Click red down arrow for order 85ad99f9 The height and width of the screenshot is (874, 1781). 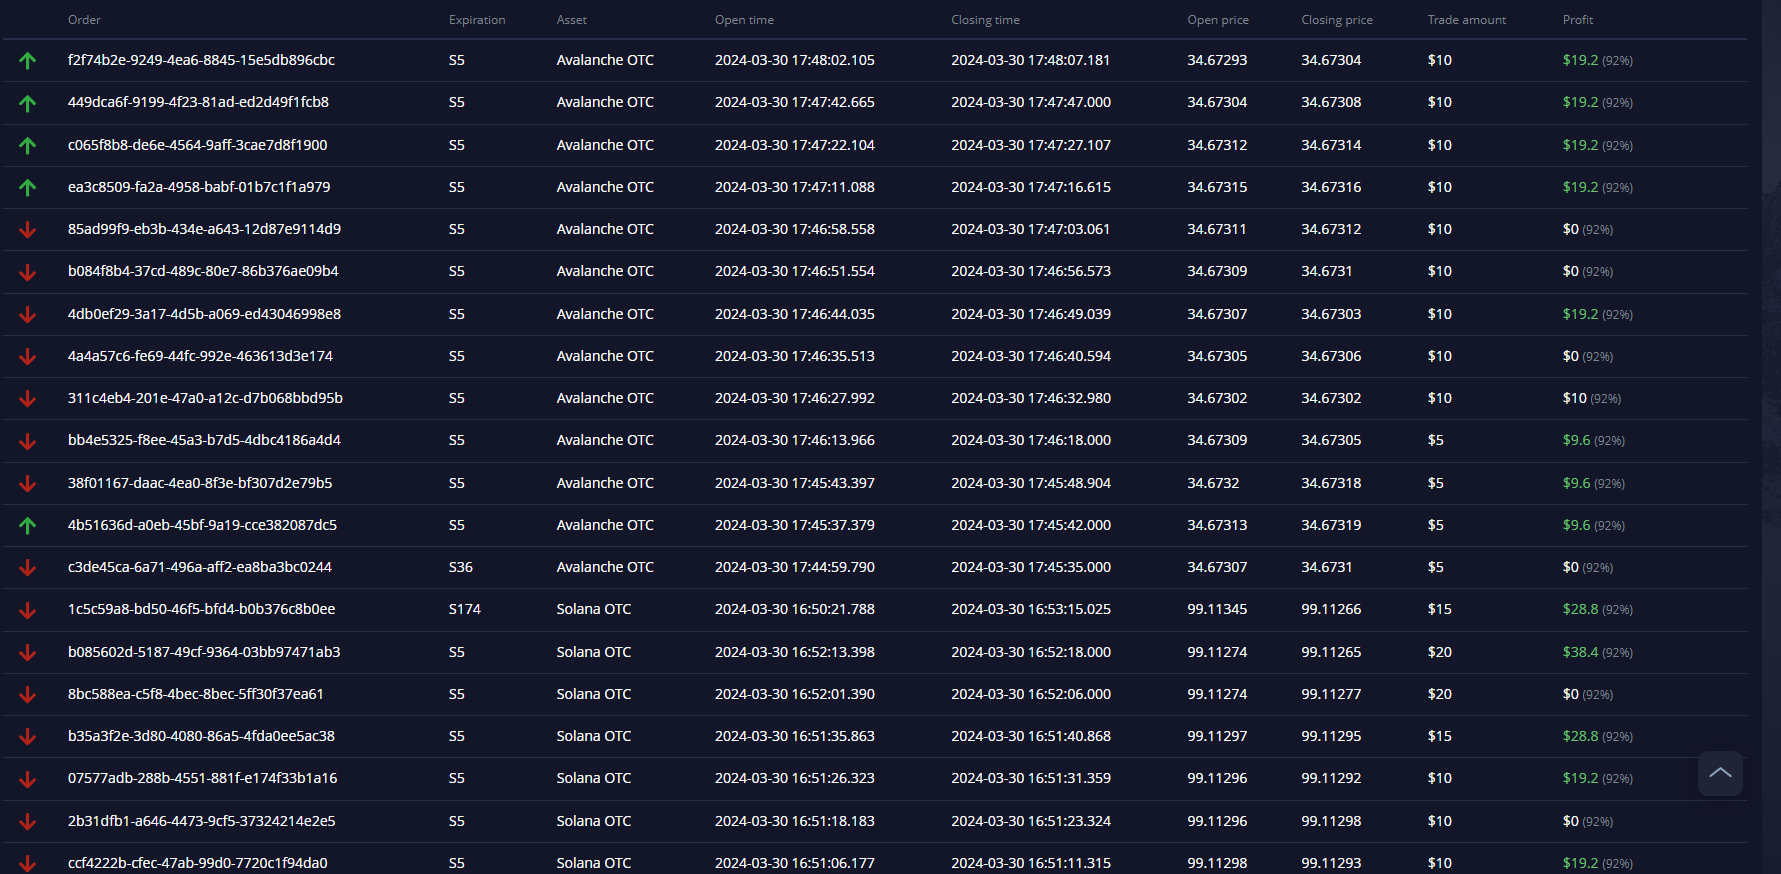[28, 230]
